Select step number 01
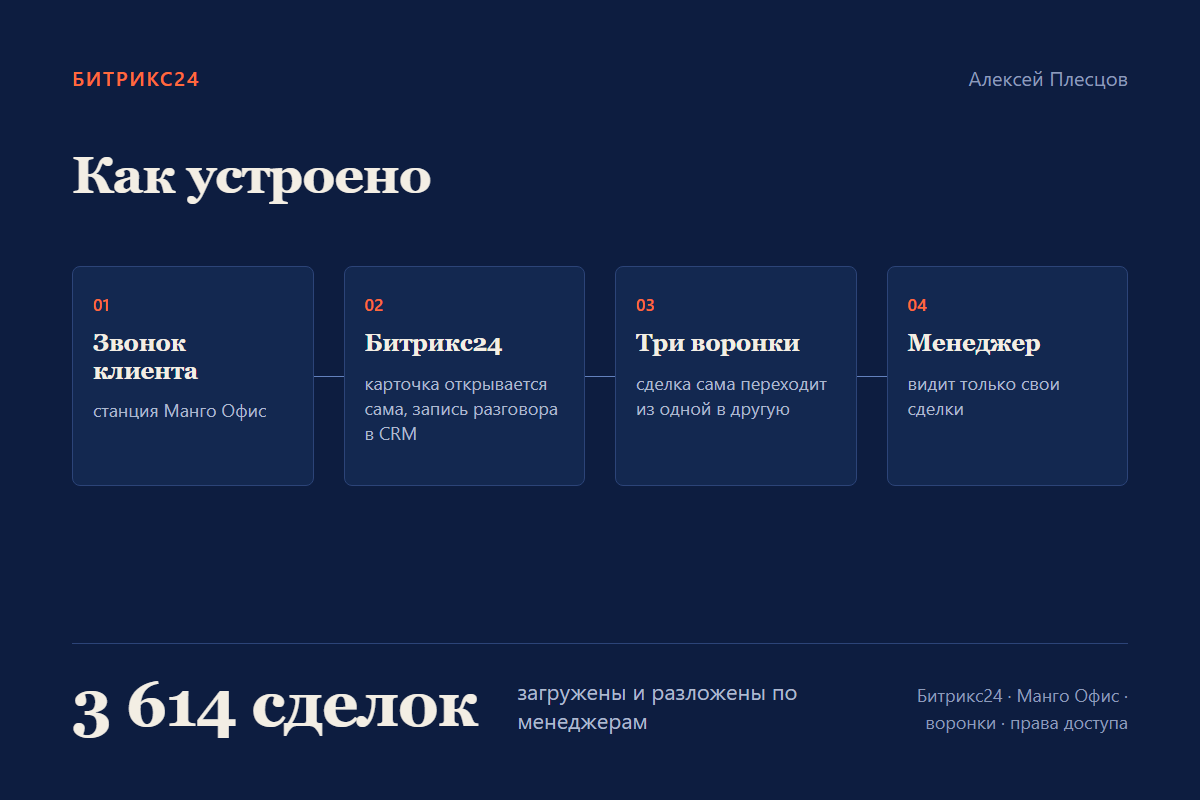This screenshot has width=1200, height=800. pos(101,305)
